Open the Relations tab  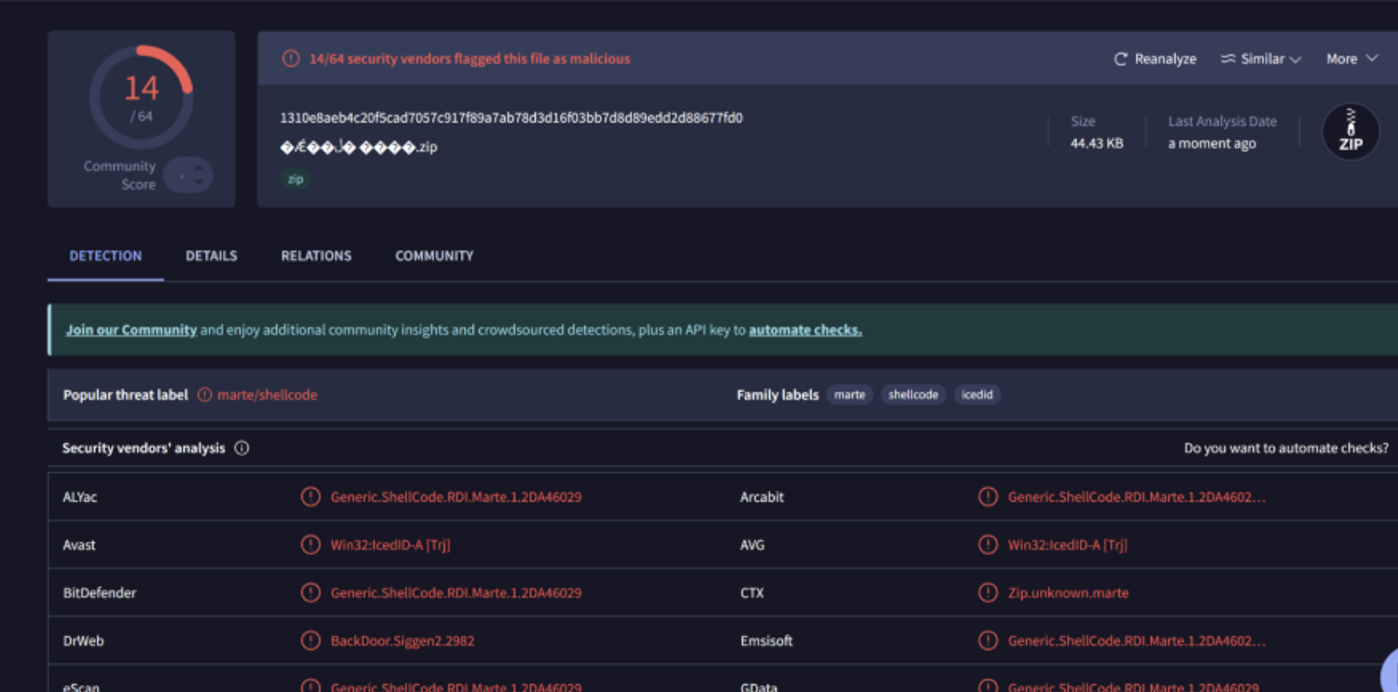316,256
